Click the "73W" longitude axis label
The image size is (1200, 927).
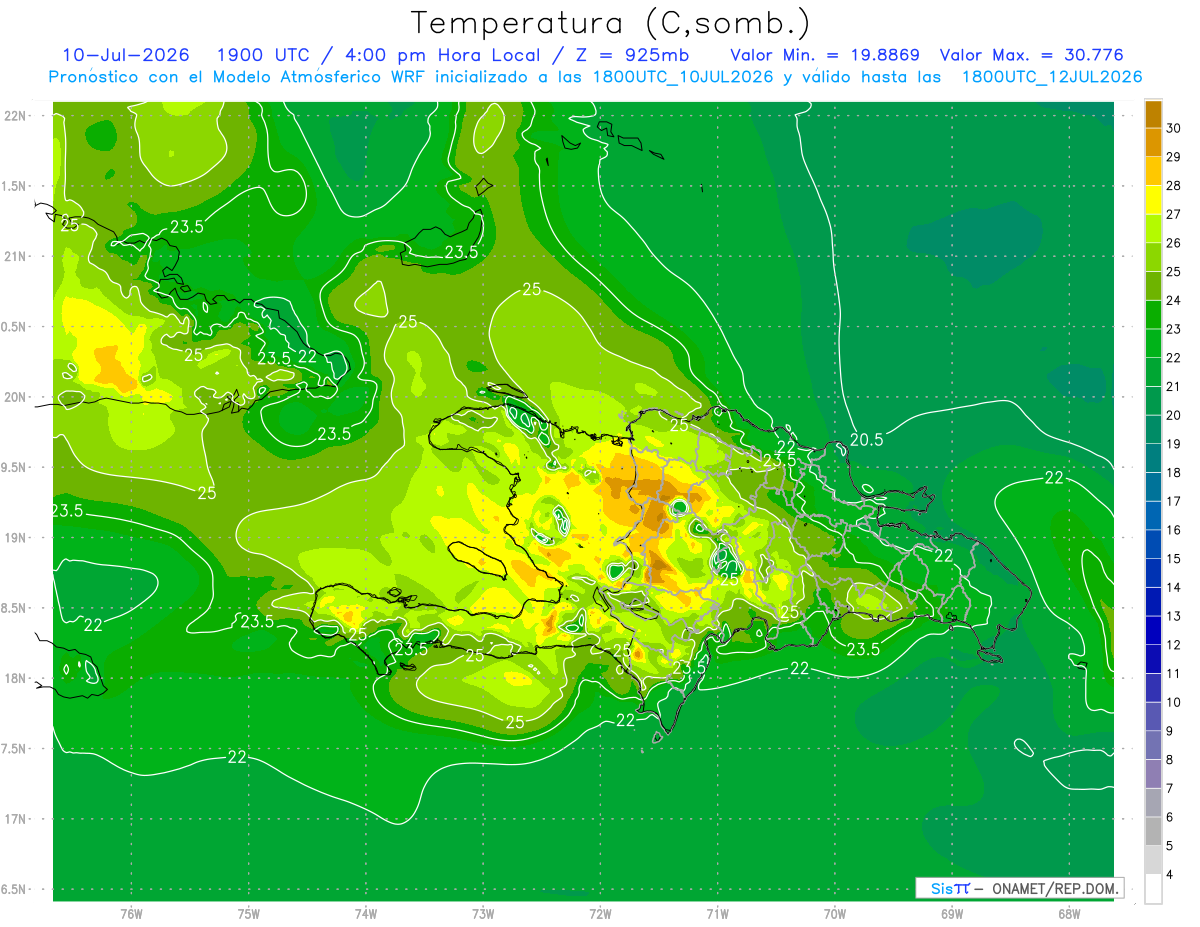tap(483, 913)
